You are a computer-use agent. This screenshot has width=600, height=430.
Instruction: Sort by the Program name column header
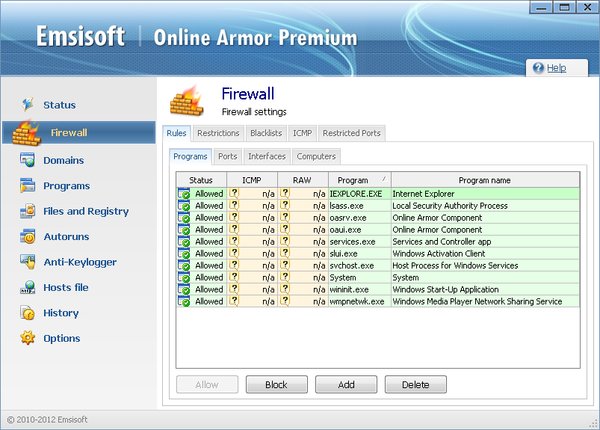[485, 180]
